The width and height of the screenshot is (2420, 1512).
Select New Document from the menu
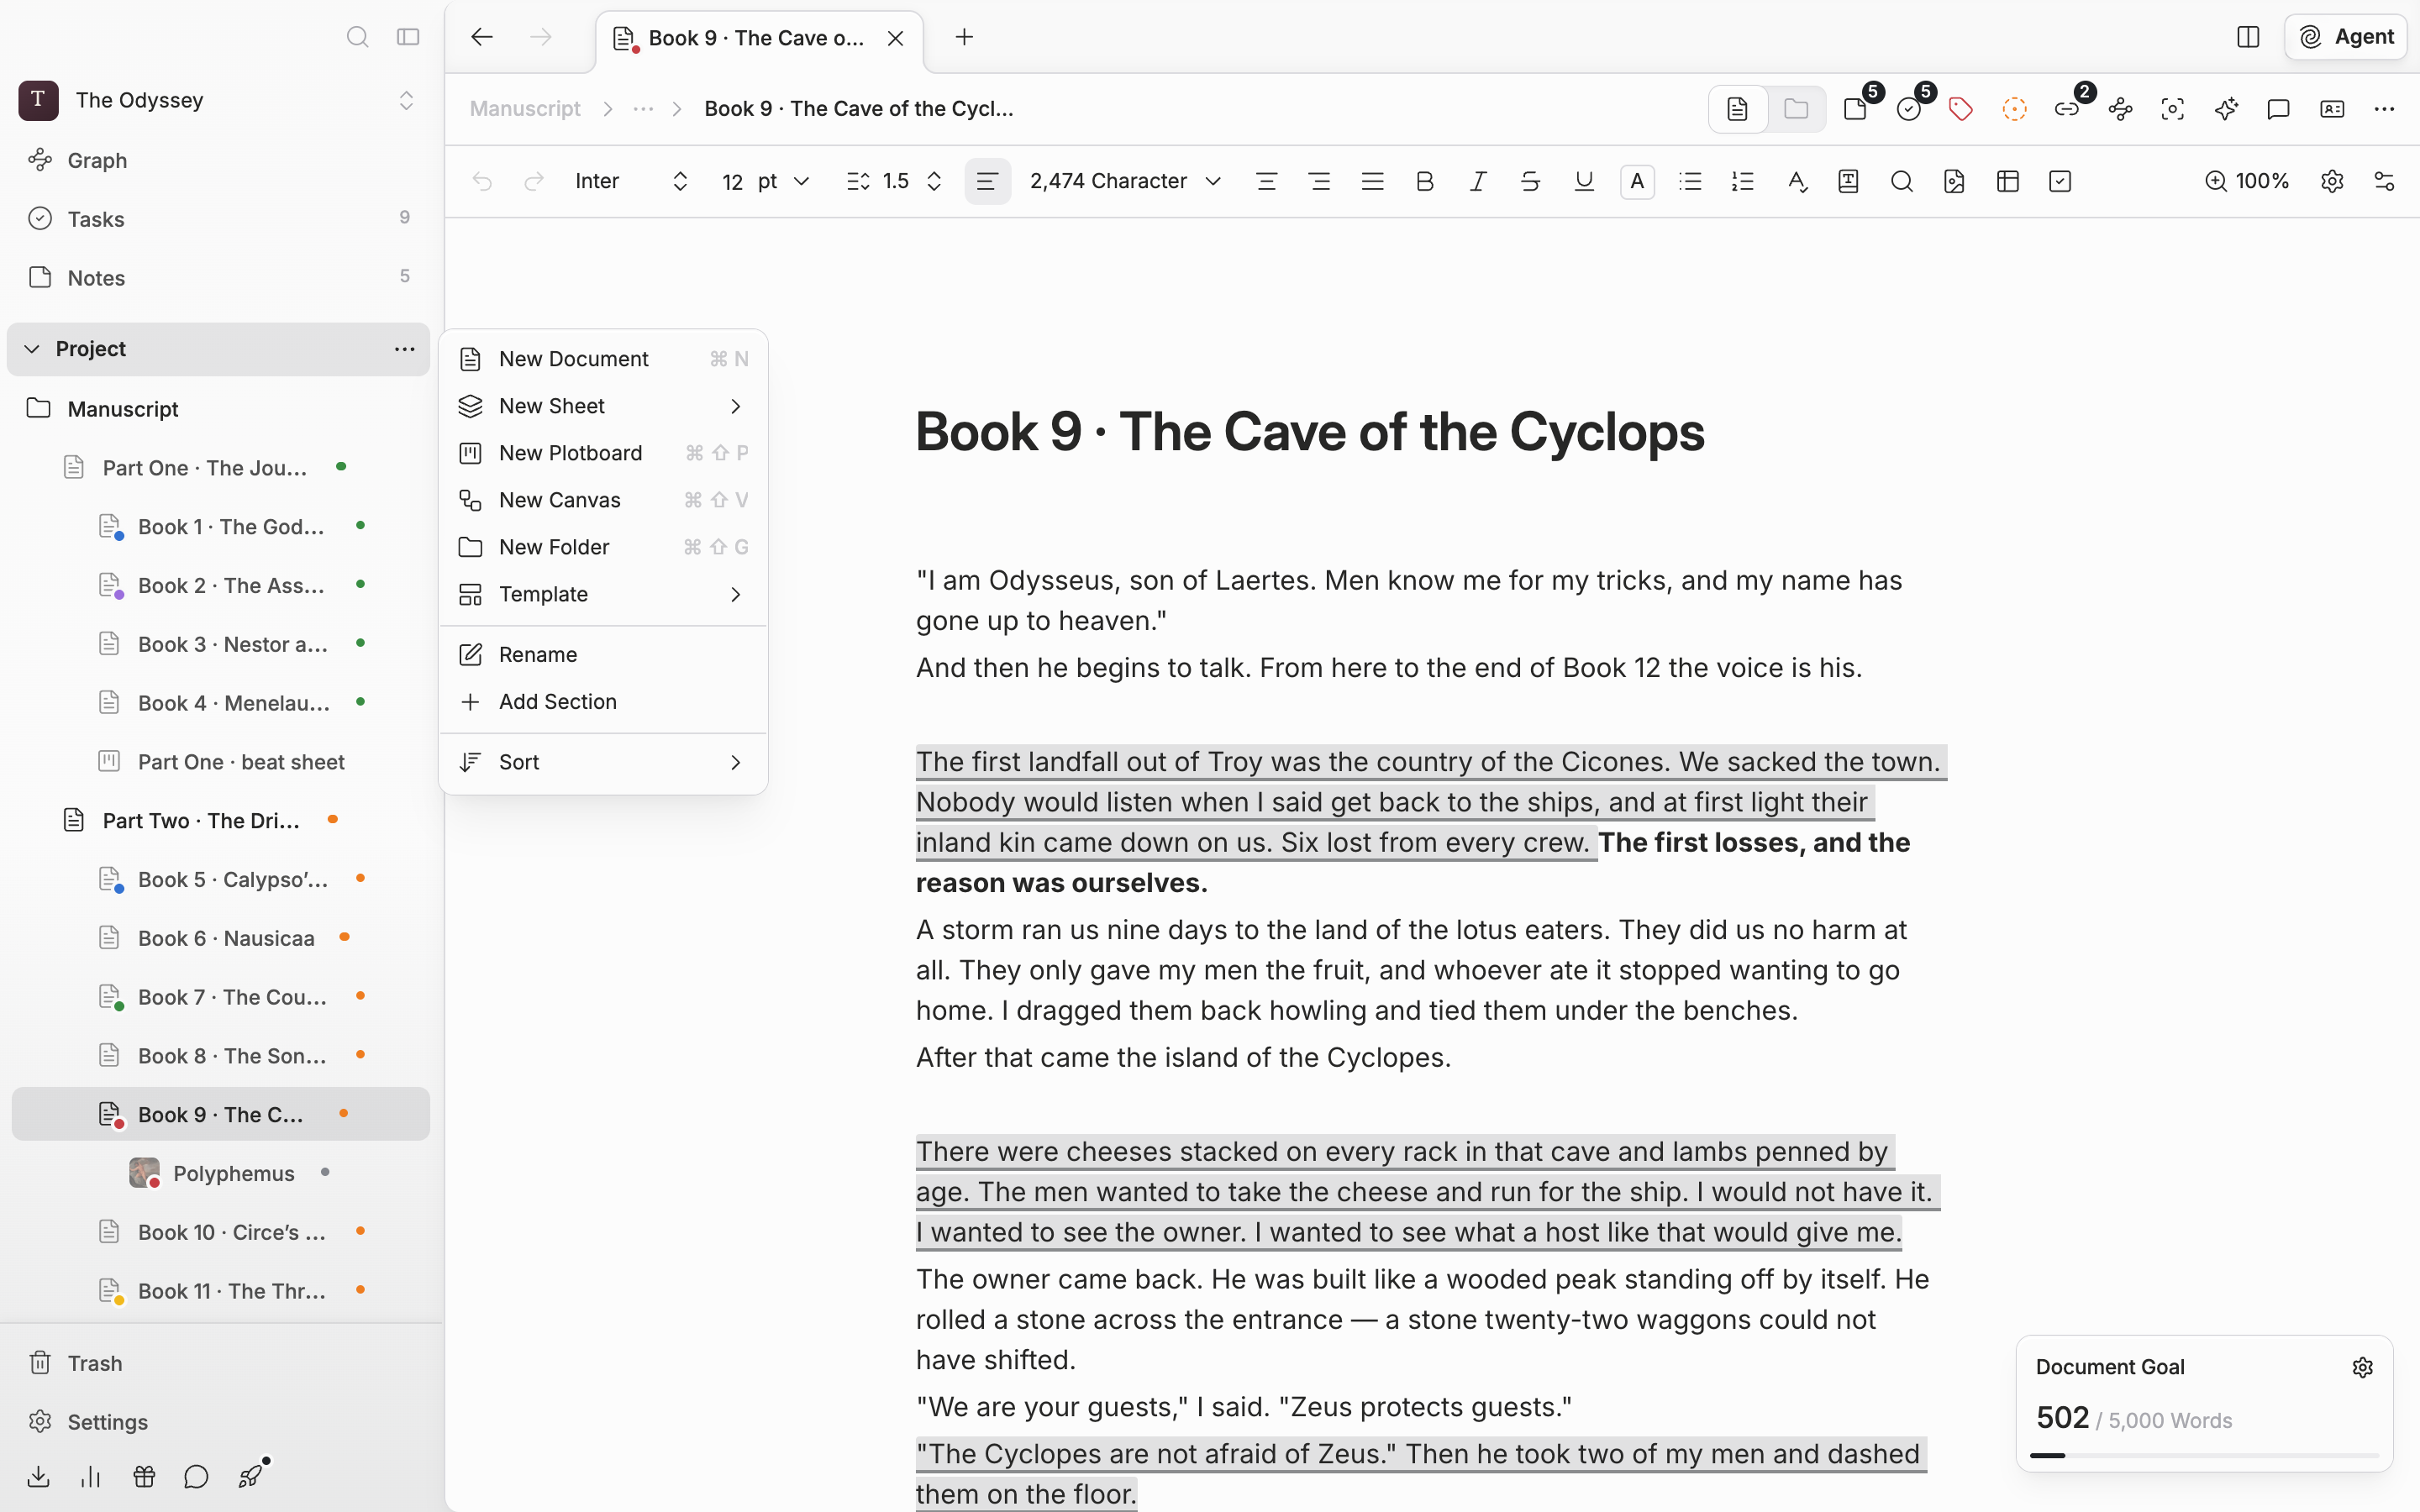coord(603,359)
